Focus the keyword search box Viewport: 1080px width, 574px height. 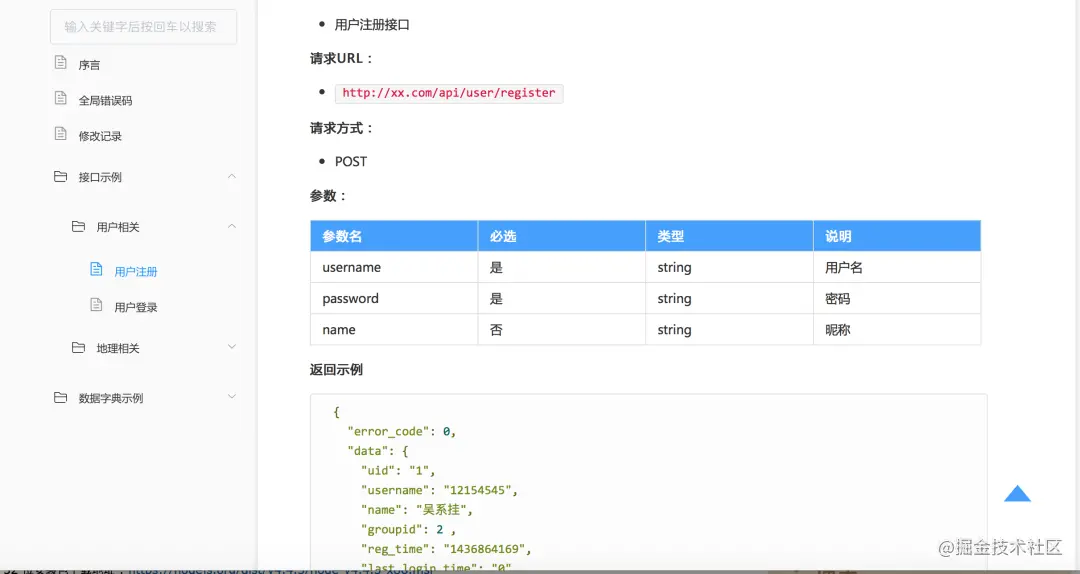(143, 27)
